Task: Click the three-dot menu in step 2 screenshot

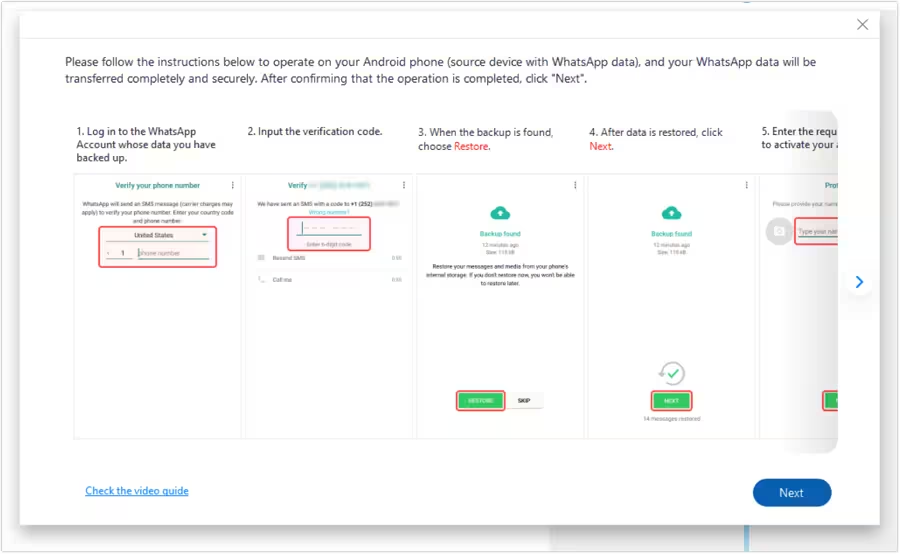Action: (x=404, y=185)
